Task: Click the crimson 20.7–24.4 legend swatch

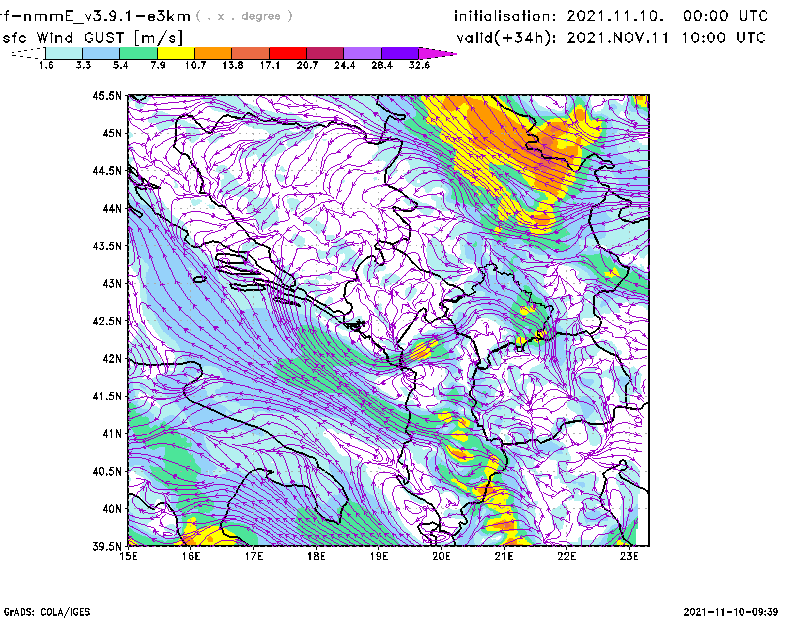Action: 325,53
